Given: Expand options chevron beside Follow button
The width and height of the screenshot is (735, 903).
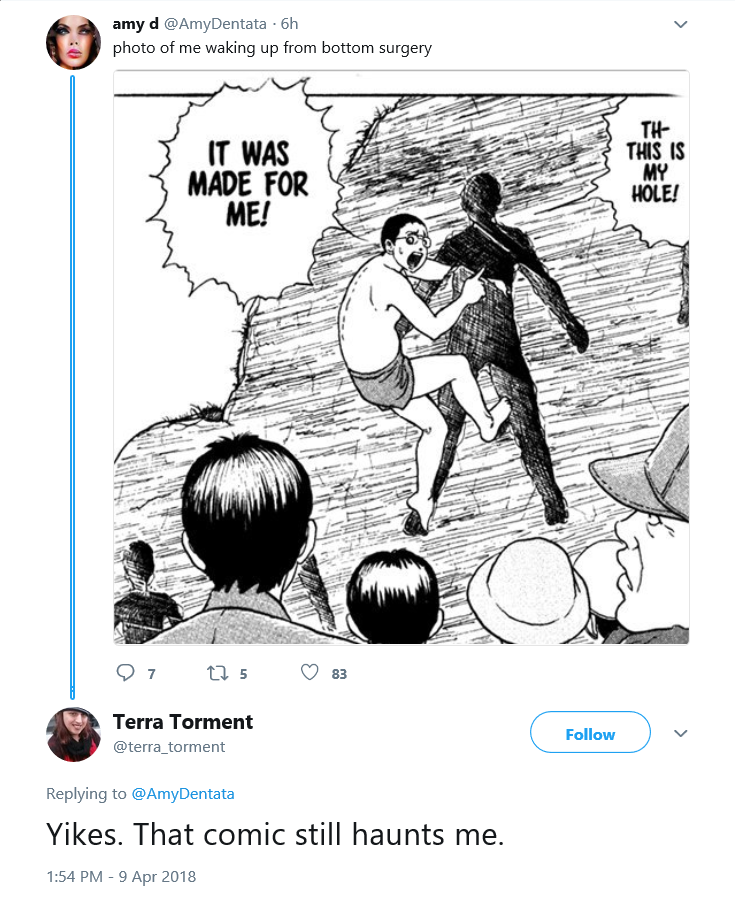Looking at the screenshot, I should pos(681,733).
